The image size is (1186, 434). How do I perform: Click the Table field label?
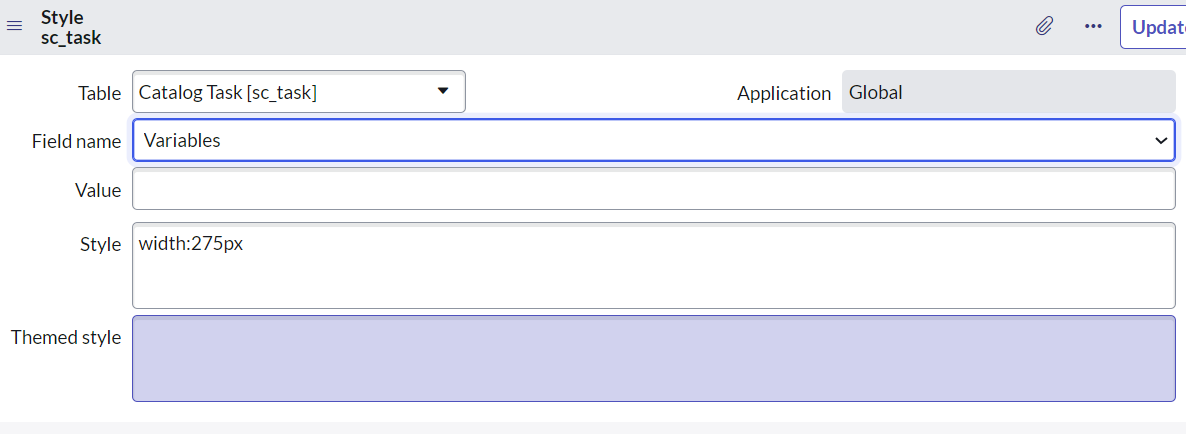(99, 94)
